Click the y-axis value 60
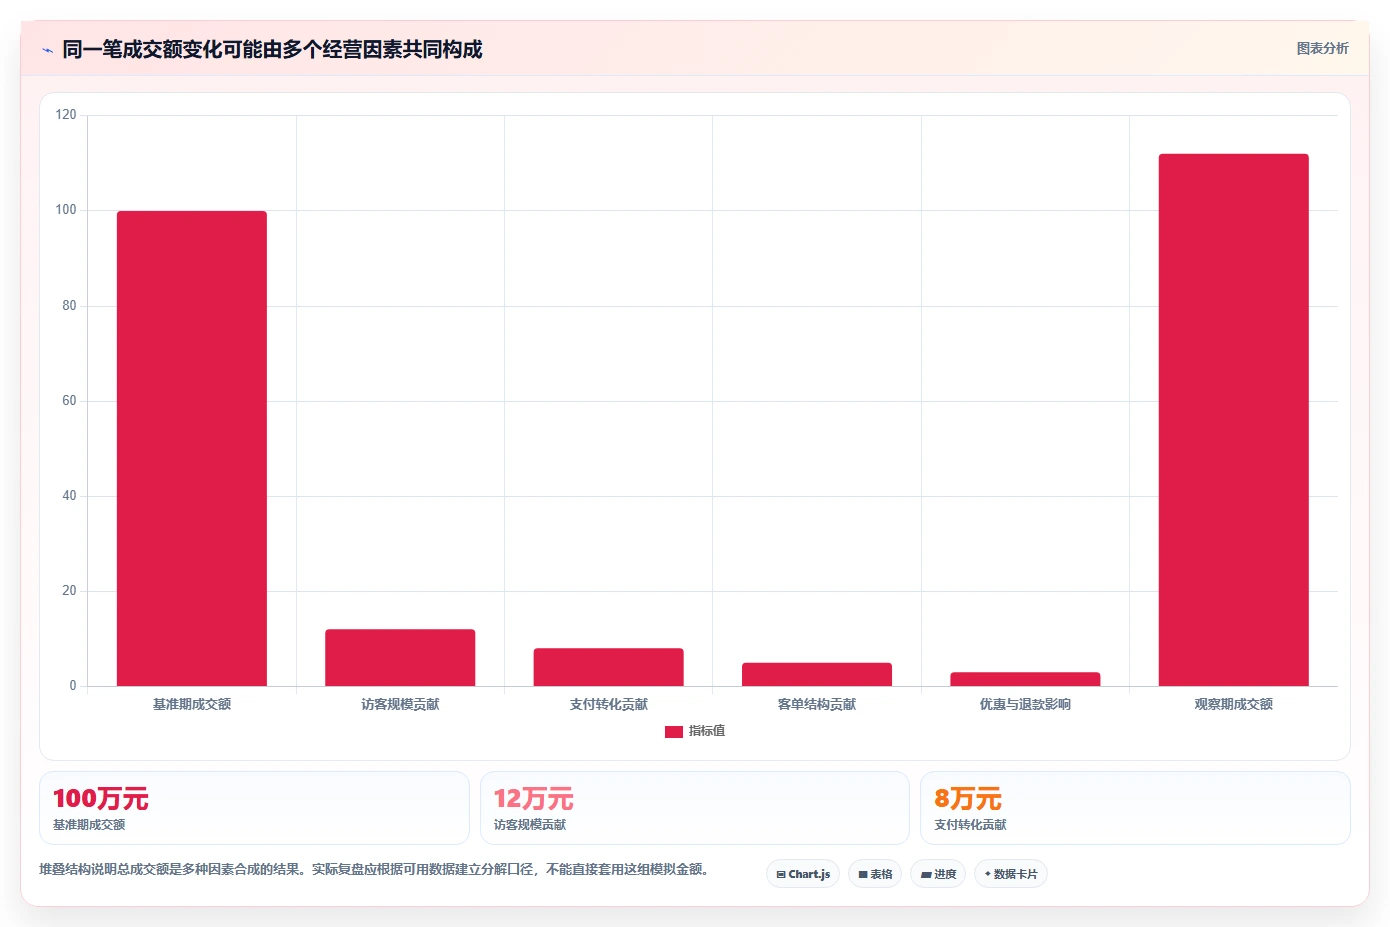This screenshot has height=927, width=1390. tap(69, 401)
